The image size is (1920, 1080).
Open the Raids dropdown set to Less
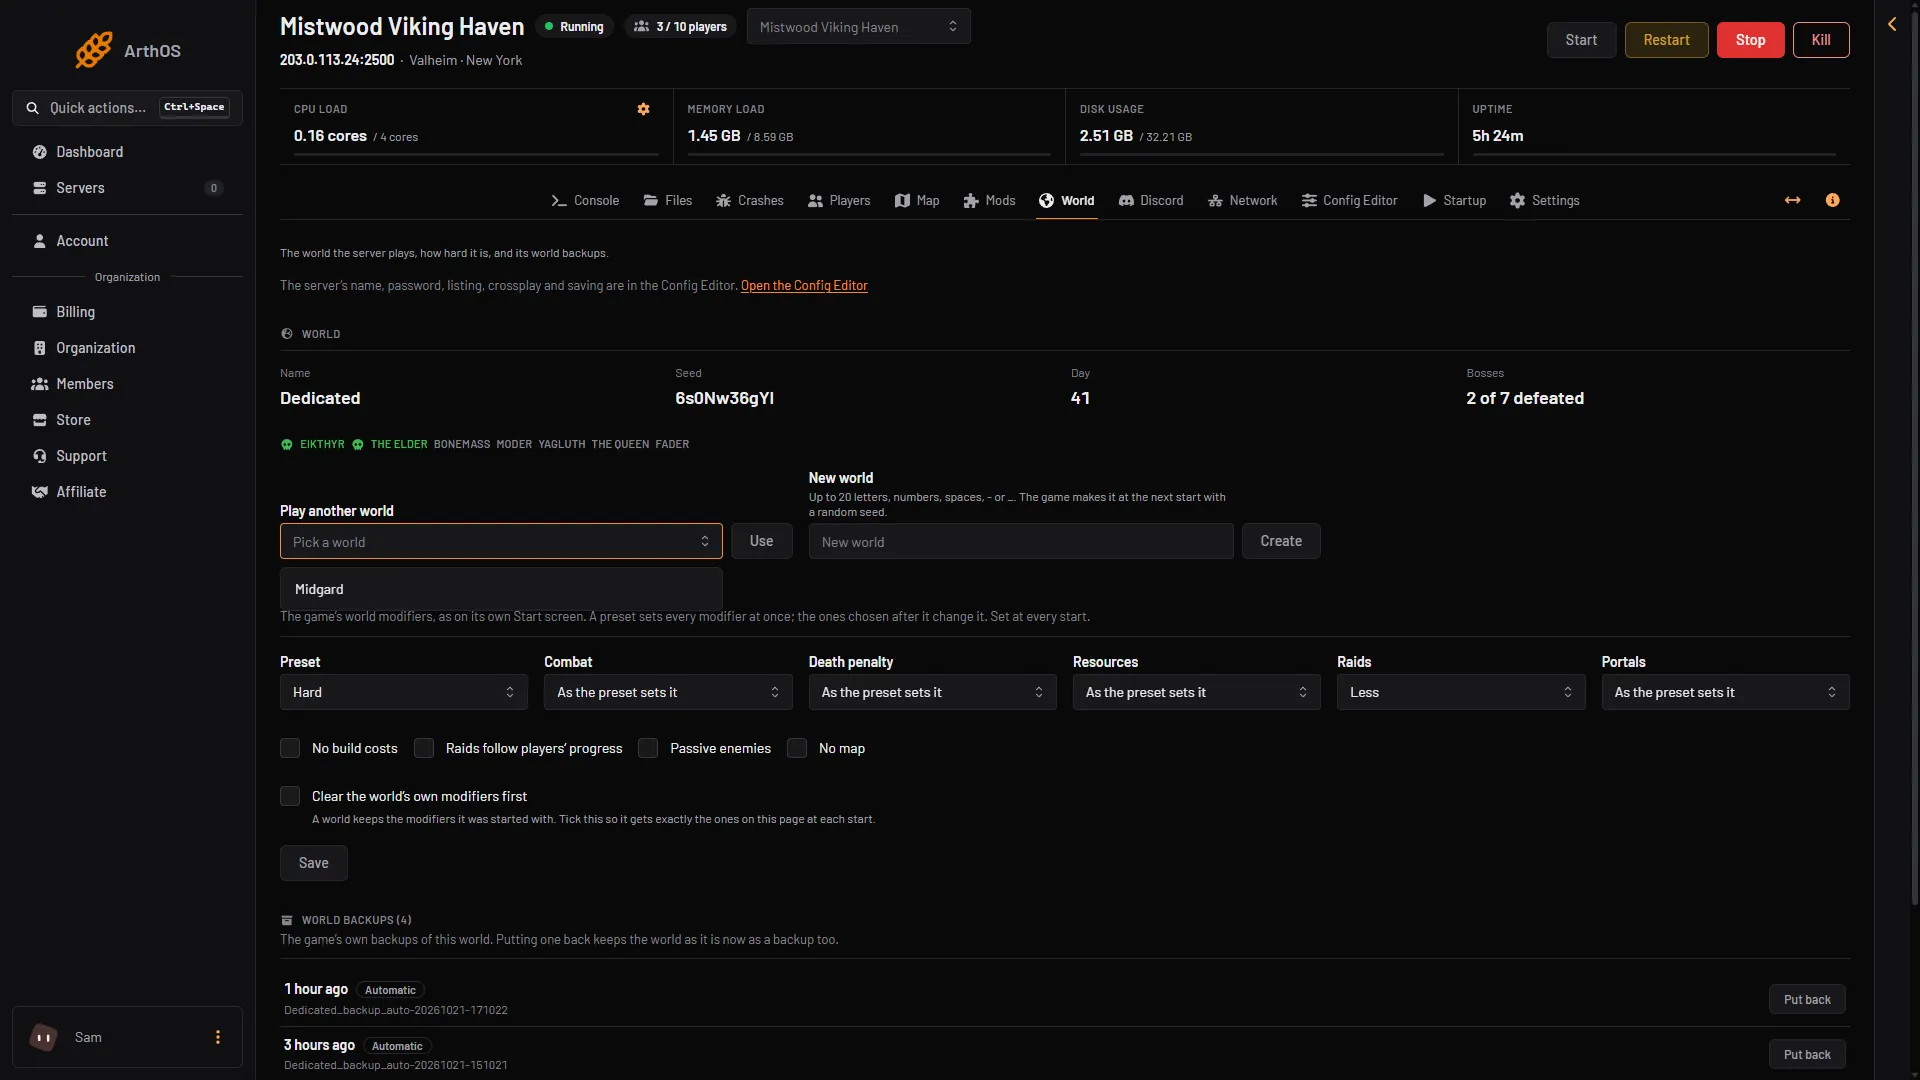pyautogui.click(x=1461, y=692)
